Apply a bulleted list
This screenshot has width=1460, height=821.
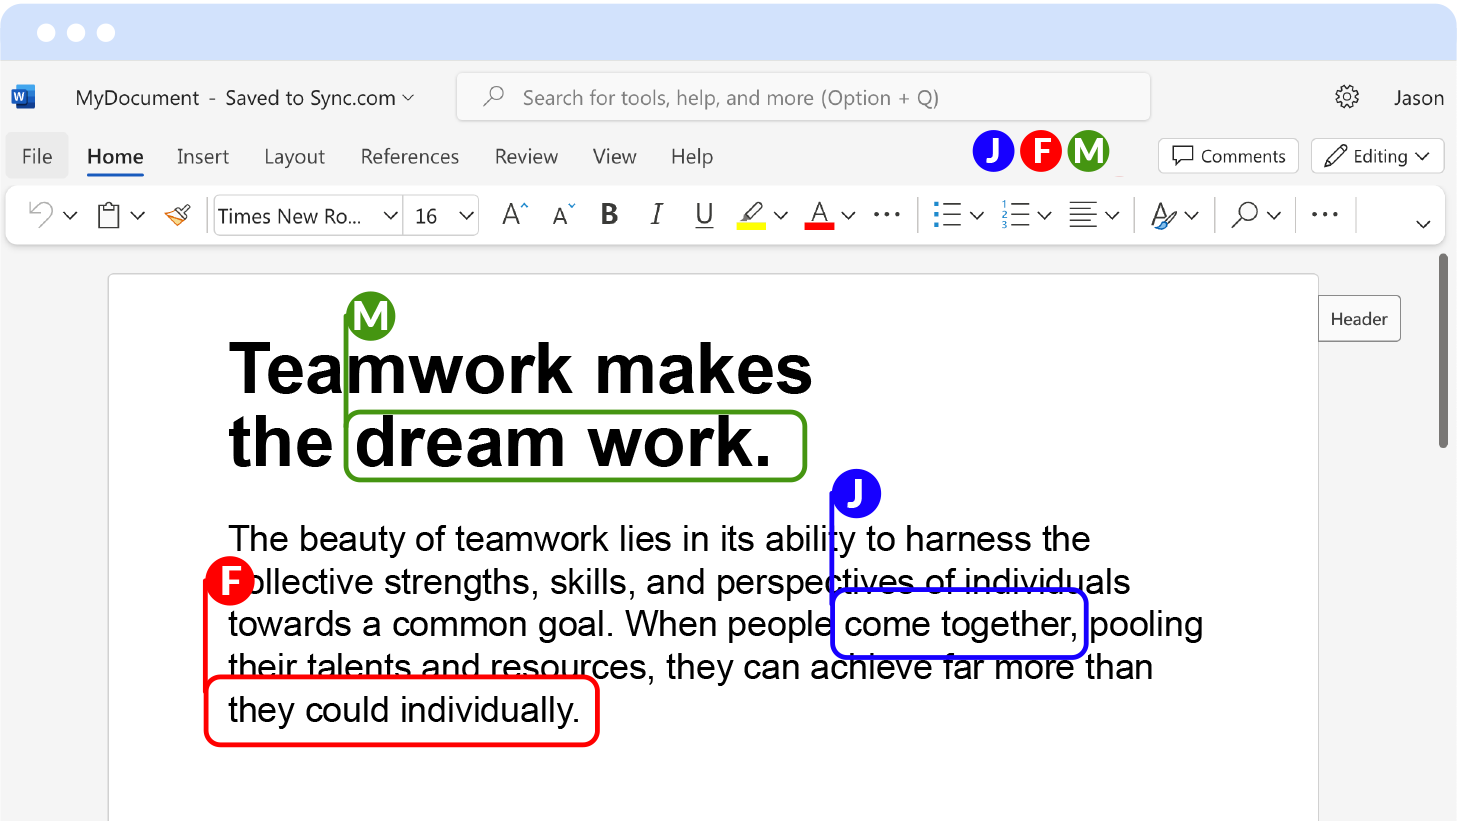[x=948, y=214]
